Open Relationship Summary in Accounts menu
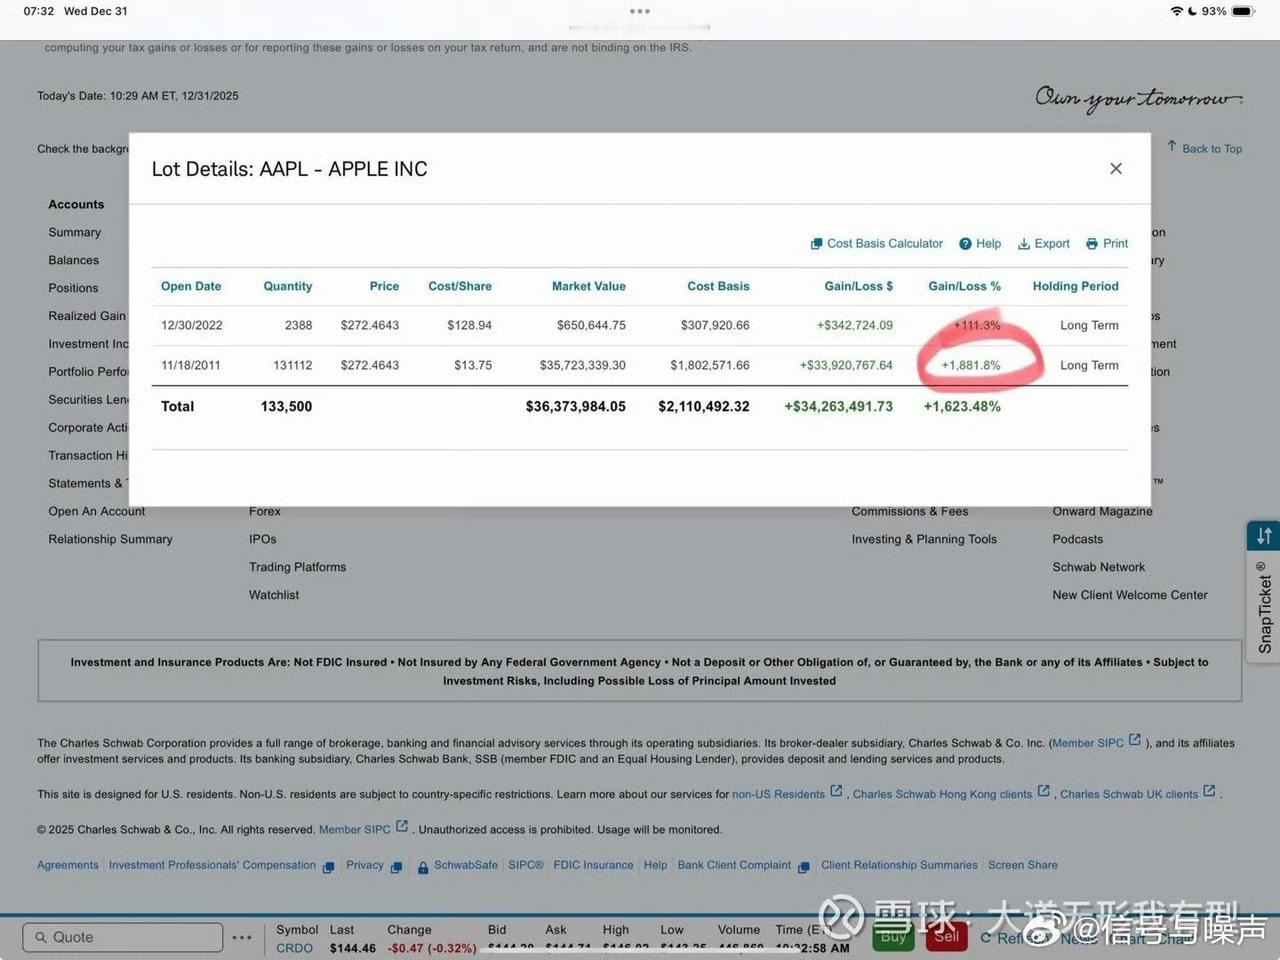 tap(110, 539)
